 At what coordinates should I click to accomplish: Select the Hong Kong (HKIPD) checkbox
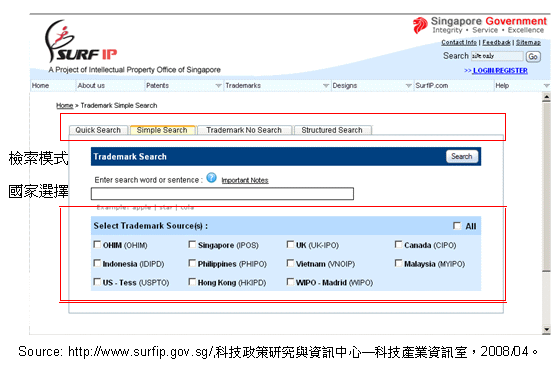192,282
